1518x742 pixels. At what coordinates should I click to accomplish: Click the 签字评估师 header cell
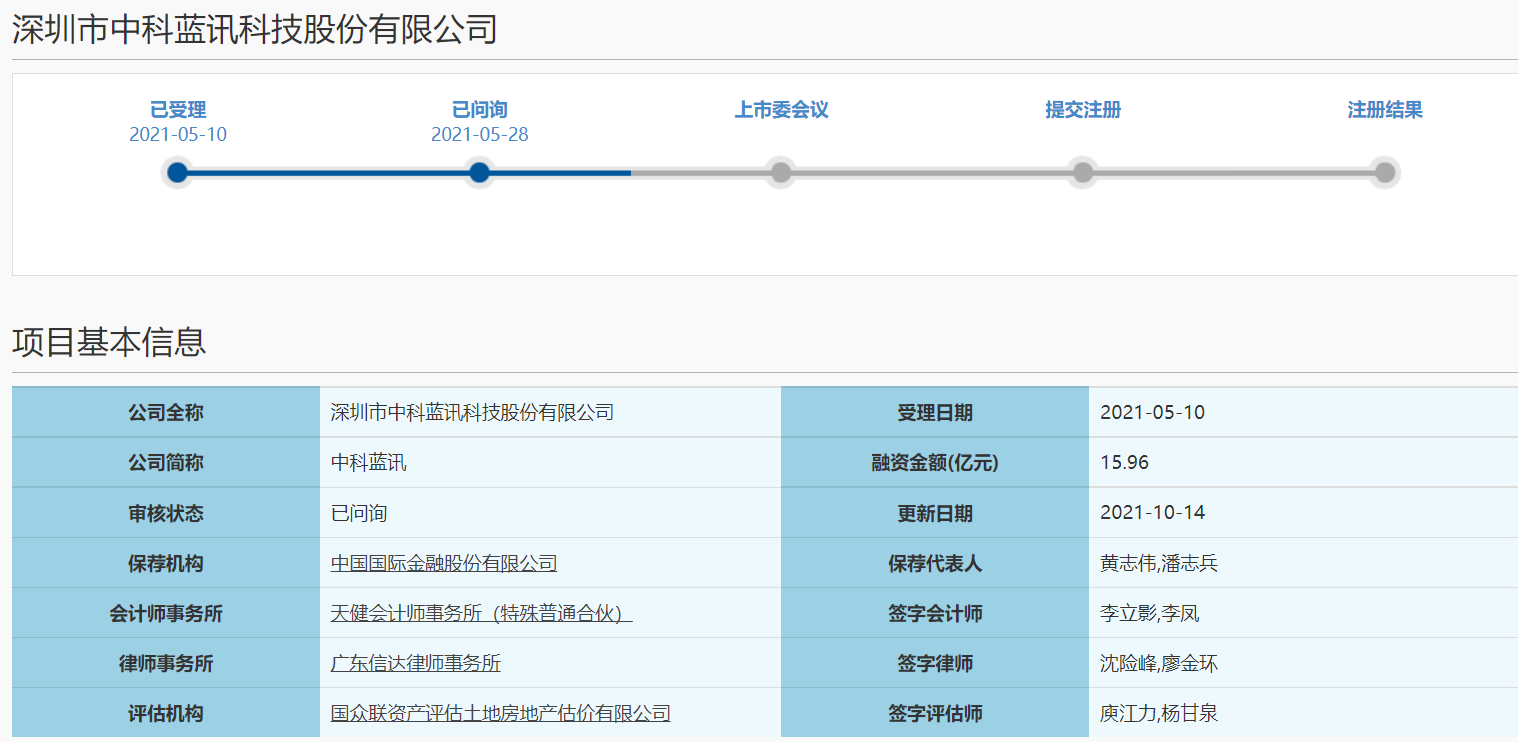935,713
